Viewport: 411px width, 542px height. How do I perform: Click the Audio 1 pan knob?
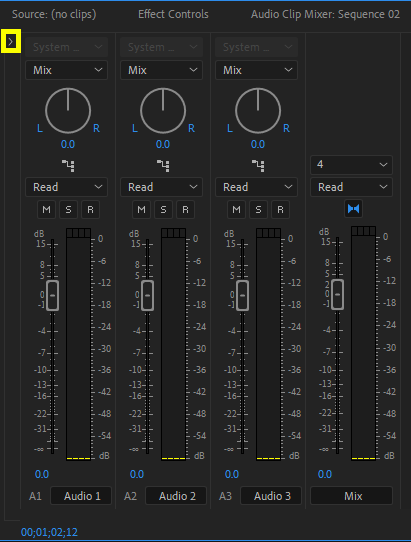(x=68, y=111)
